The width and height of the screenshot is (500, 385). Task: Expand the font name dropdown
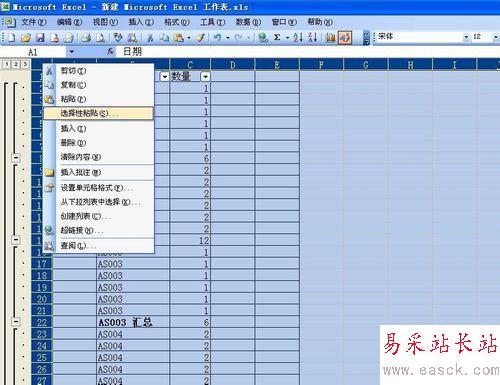466,37
